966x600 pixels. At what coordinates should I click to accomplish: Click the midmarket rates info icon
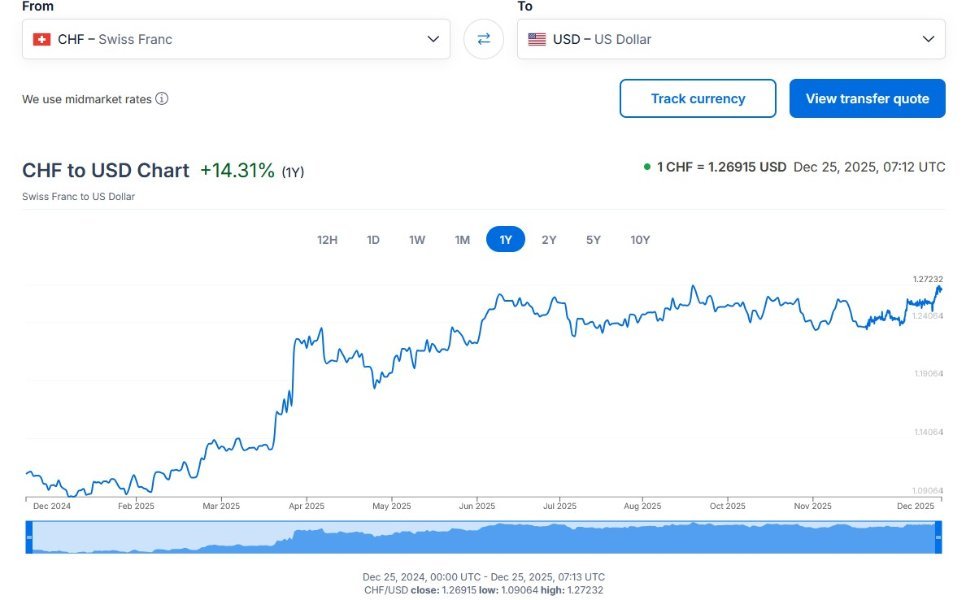162,99
